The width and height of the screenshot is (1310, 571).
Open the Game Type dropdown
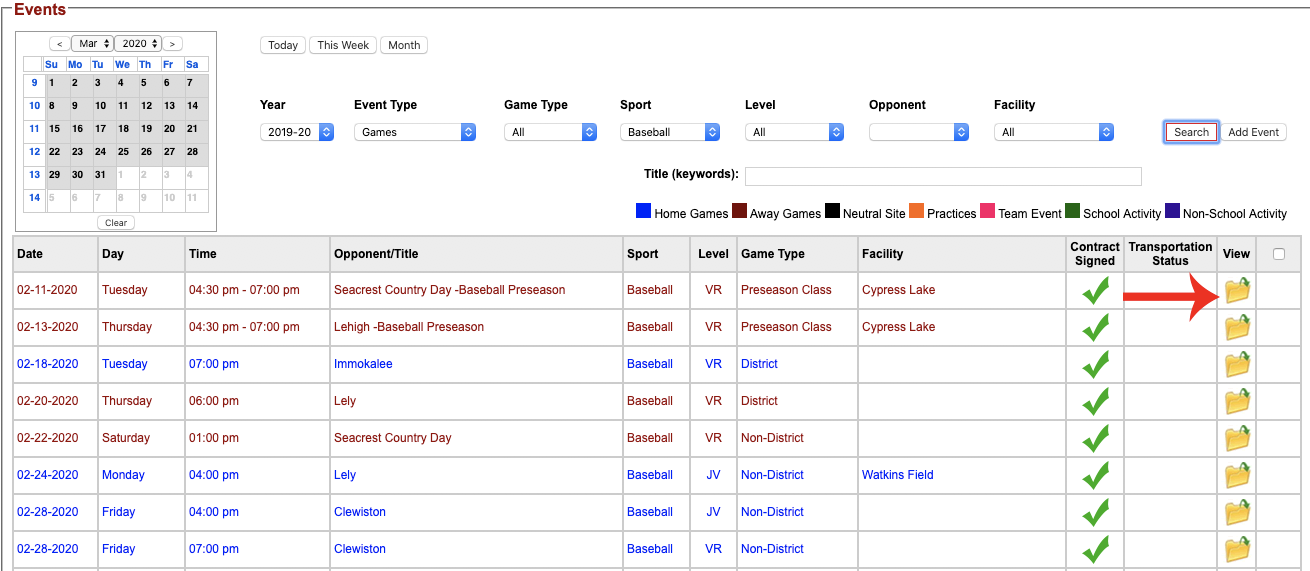coord(550,132)
